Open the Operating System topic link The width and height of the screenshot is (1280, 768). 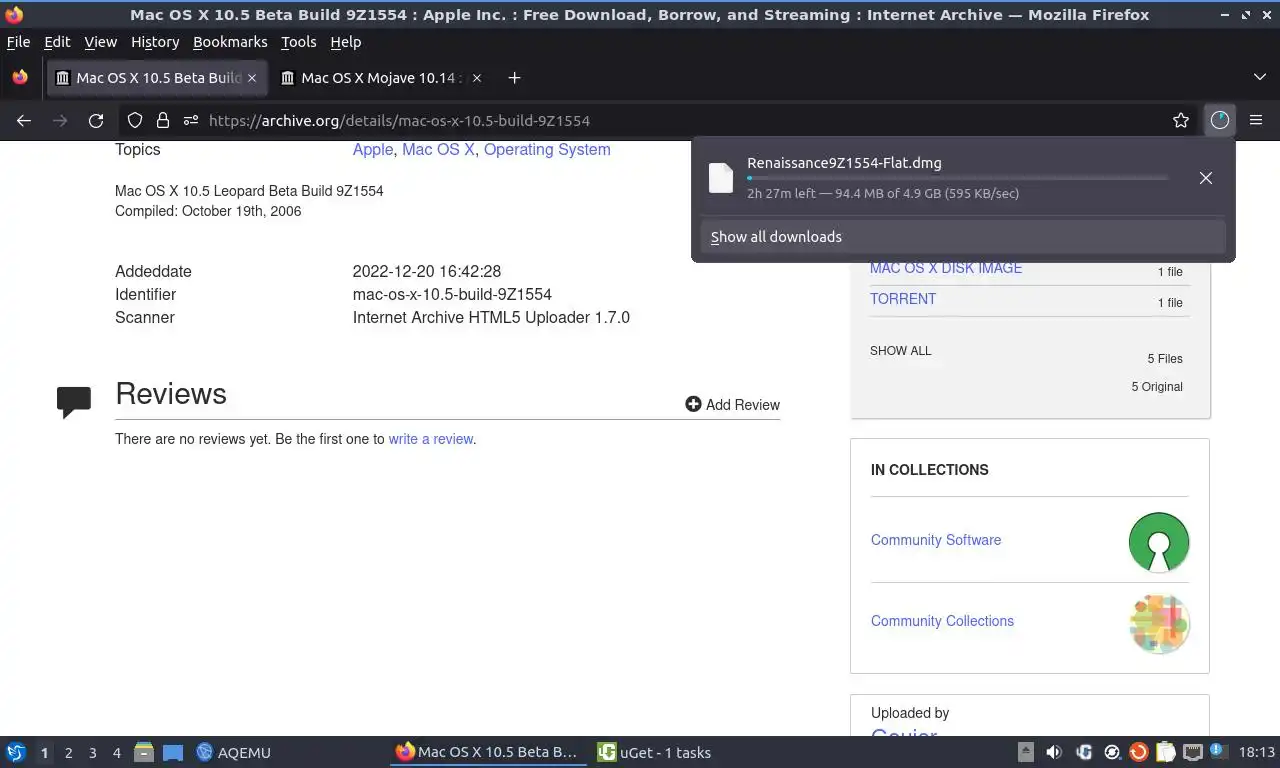click(547, 149)
